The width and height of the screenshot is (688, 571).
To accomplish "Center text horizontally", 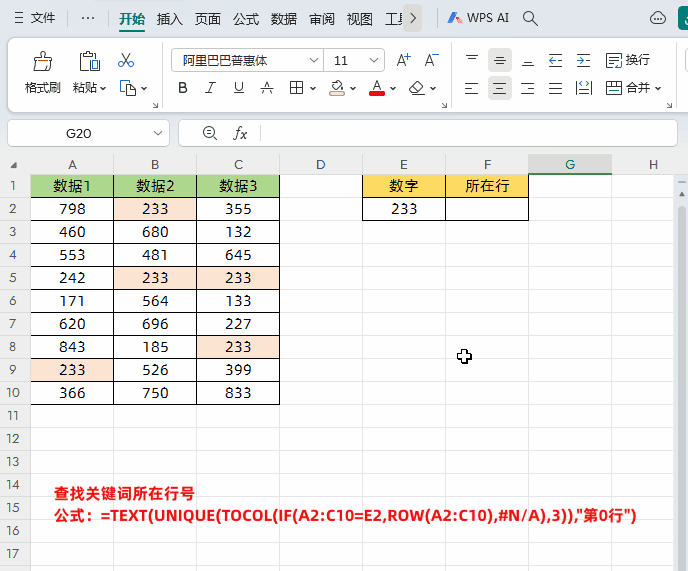I will (x=500, y=88).
